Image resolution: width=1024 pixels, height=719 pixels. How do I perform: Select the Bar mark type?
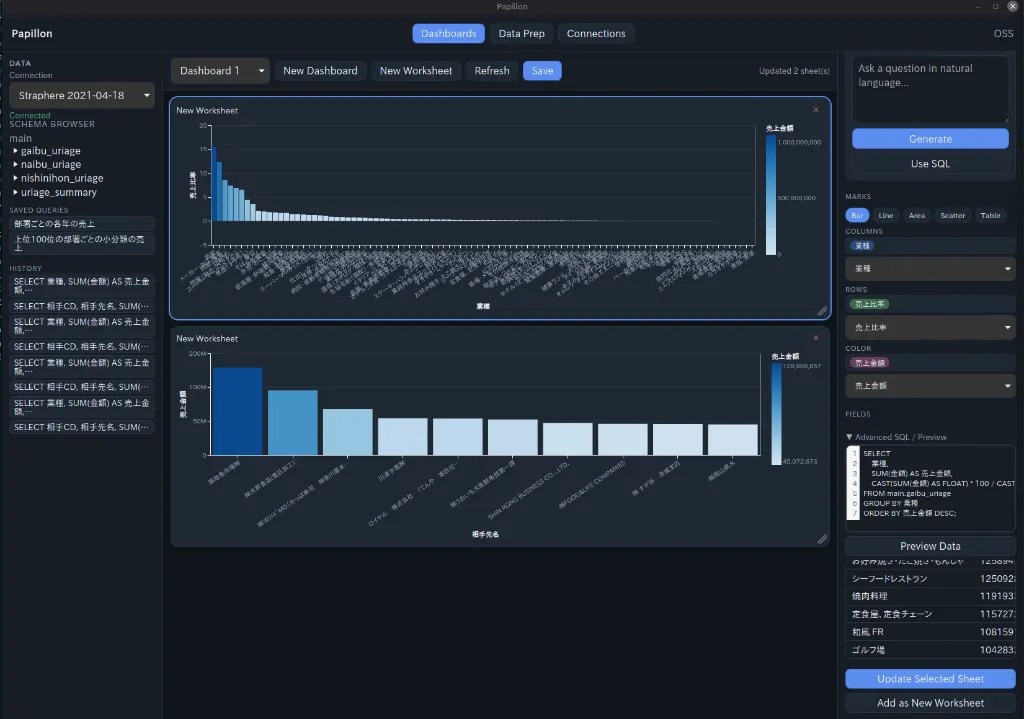[x=857, y=216]
